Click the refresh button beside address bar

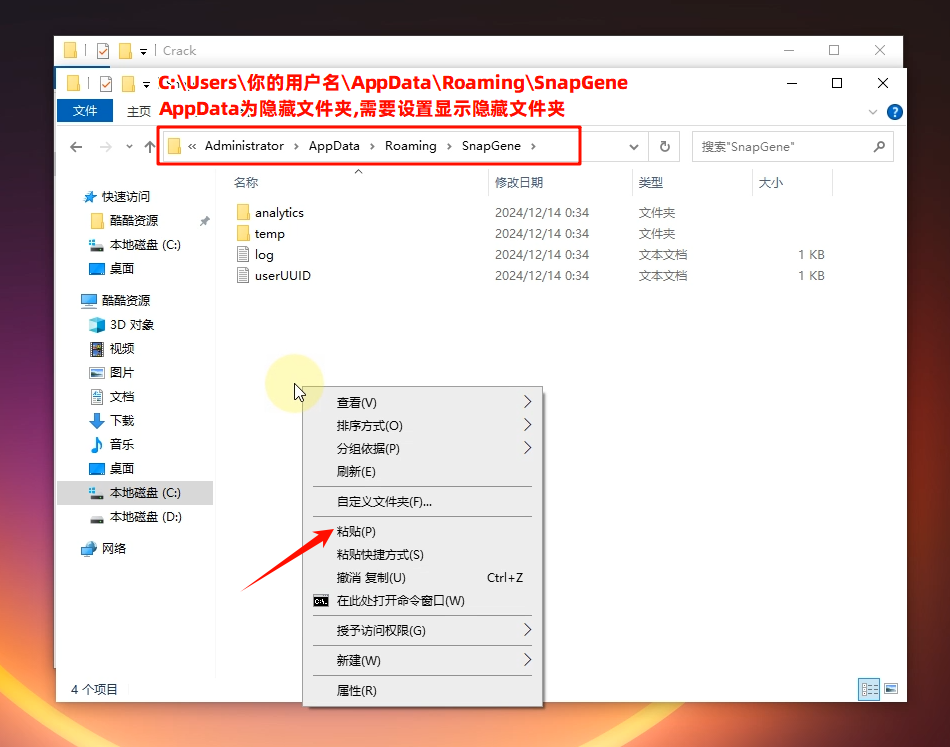[x=664, y=146]
